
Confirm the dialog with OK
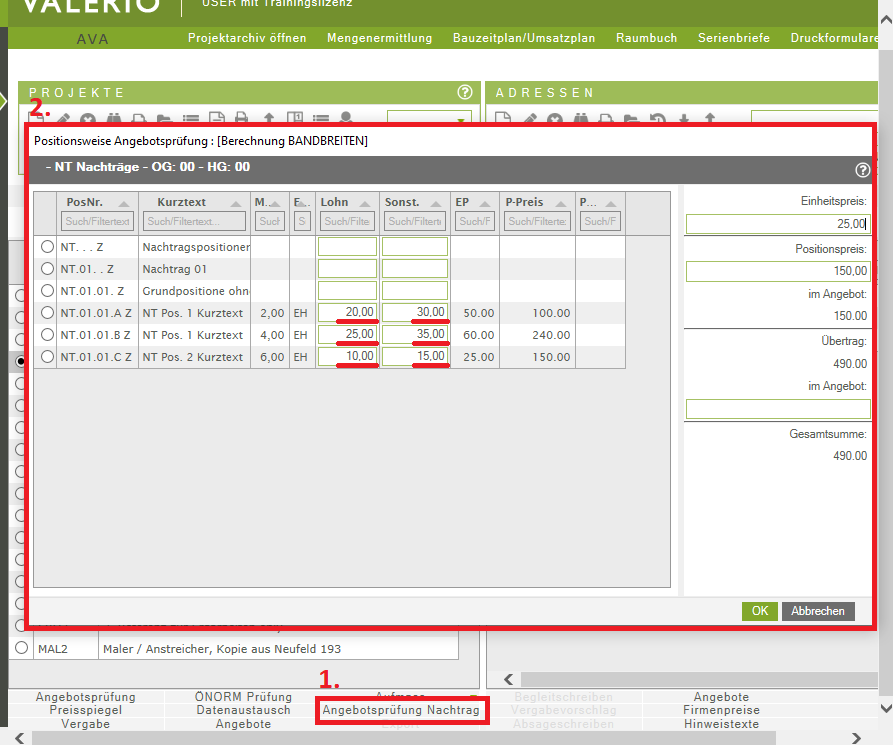[x=759, y=611]
